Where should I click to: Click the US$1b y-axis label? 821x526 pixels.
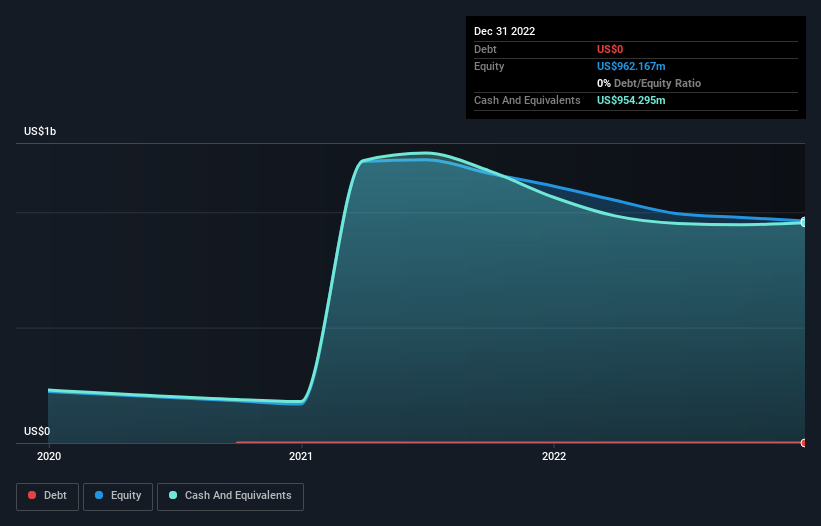coord(40,131)
